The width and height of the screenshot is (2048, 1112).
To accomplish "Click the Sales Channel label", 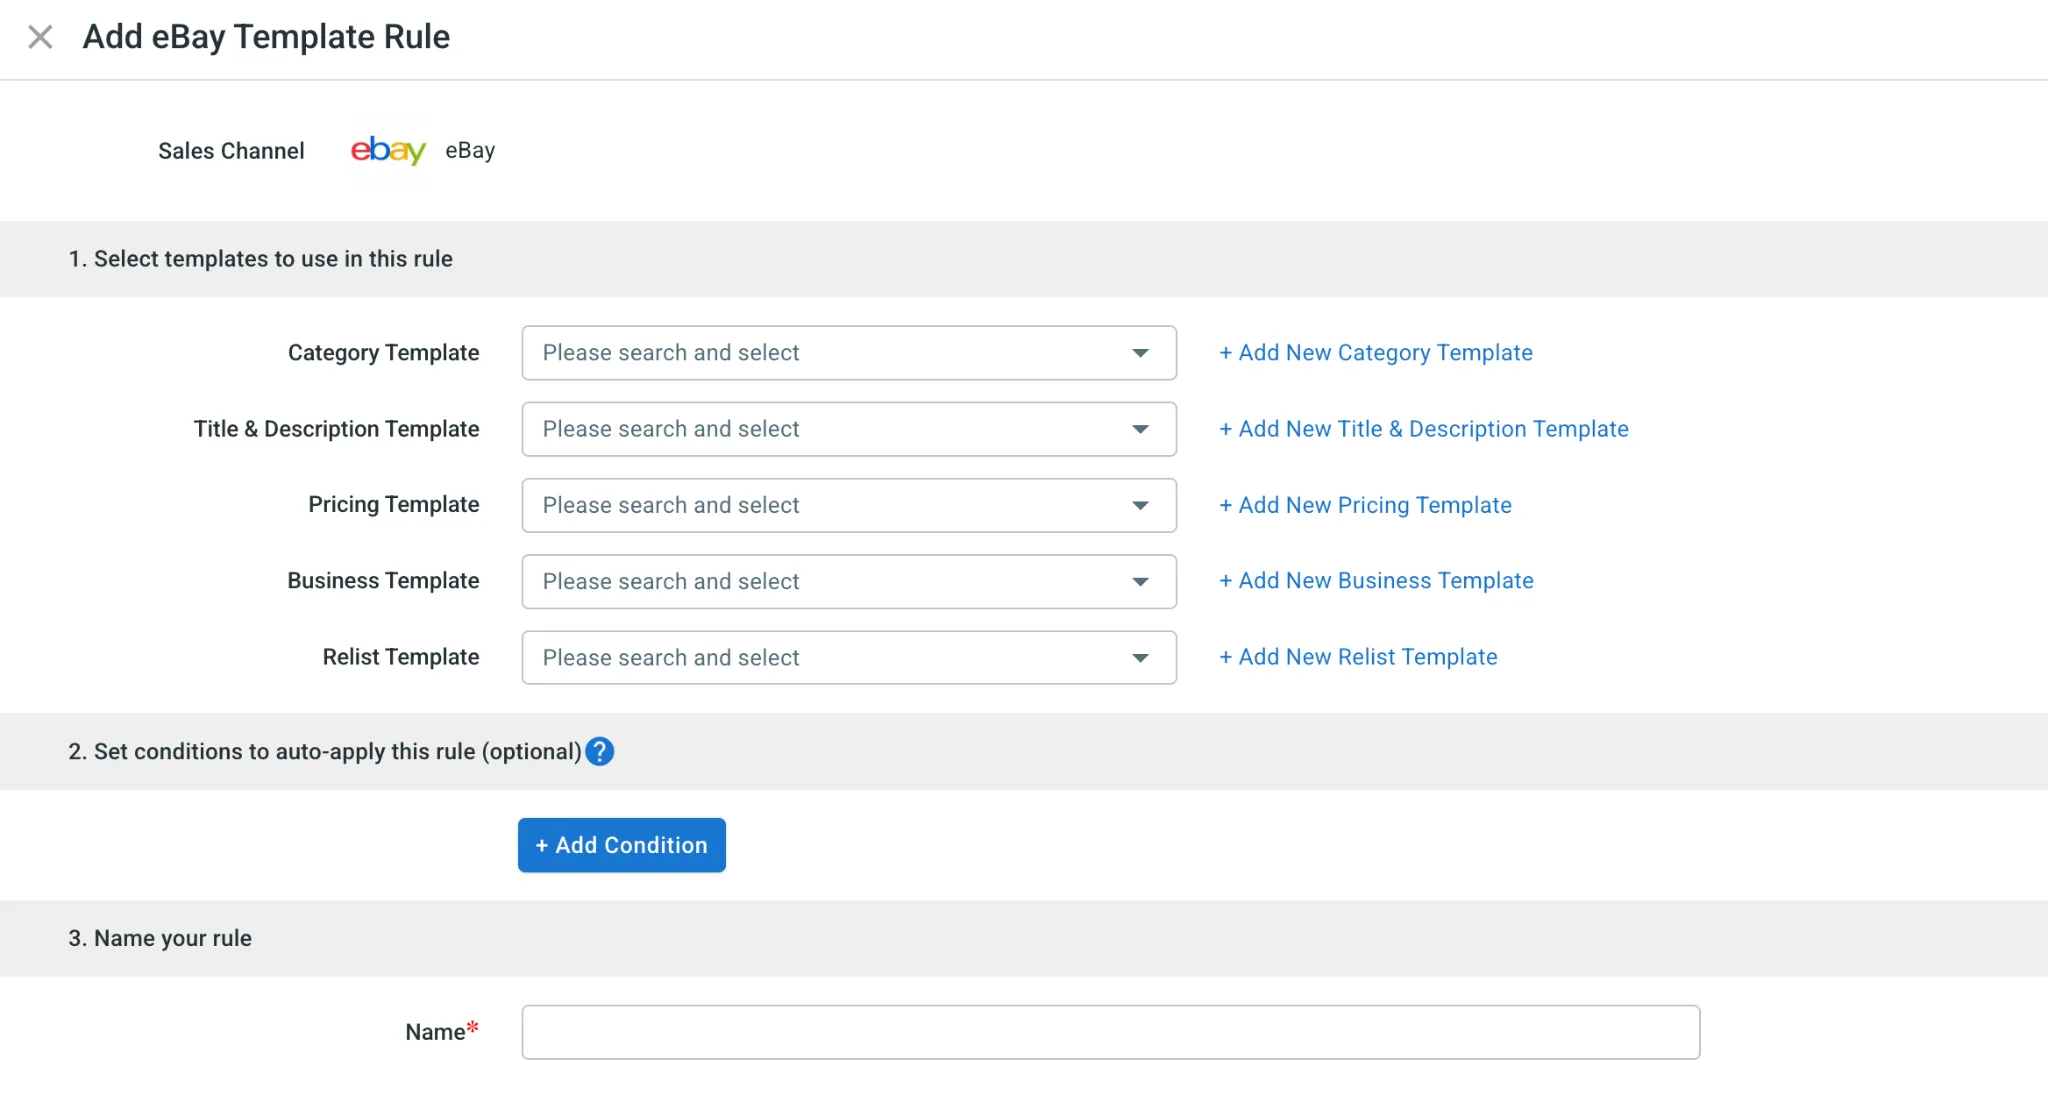I will pos(231,151).
